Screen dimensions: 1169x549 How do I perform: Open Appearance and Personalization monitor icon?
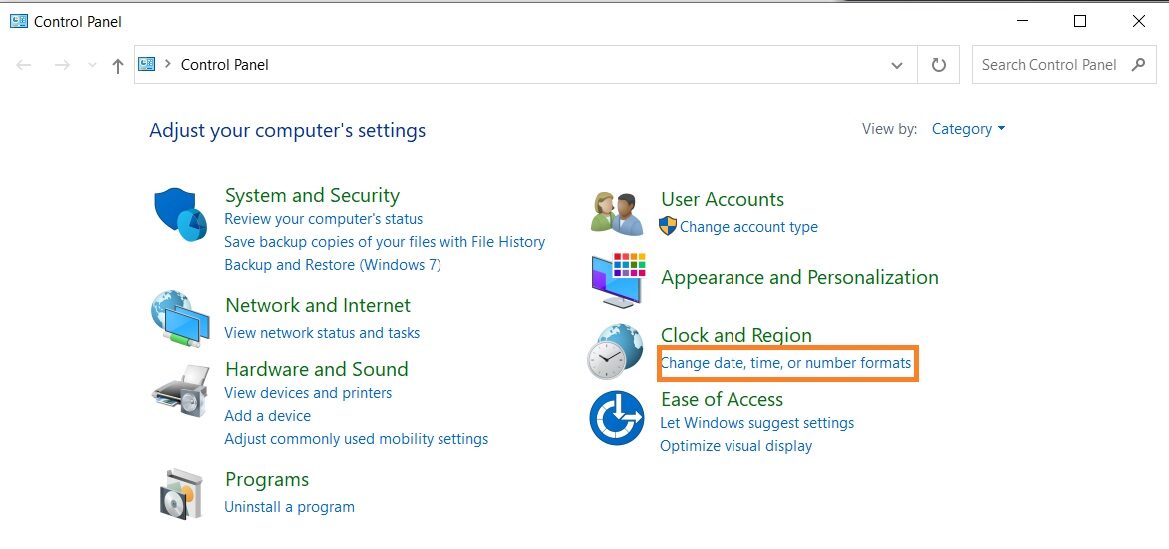(x=618, y=280)
